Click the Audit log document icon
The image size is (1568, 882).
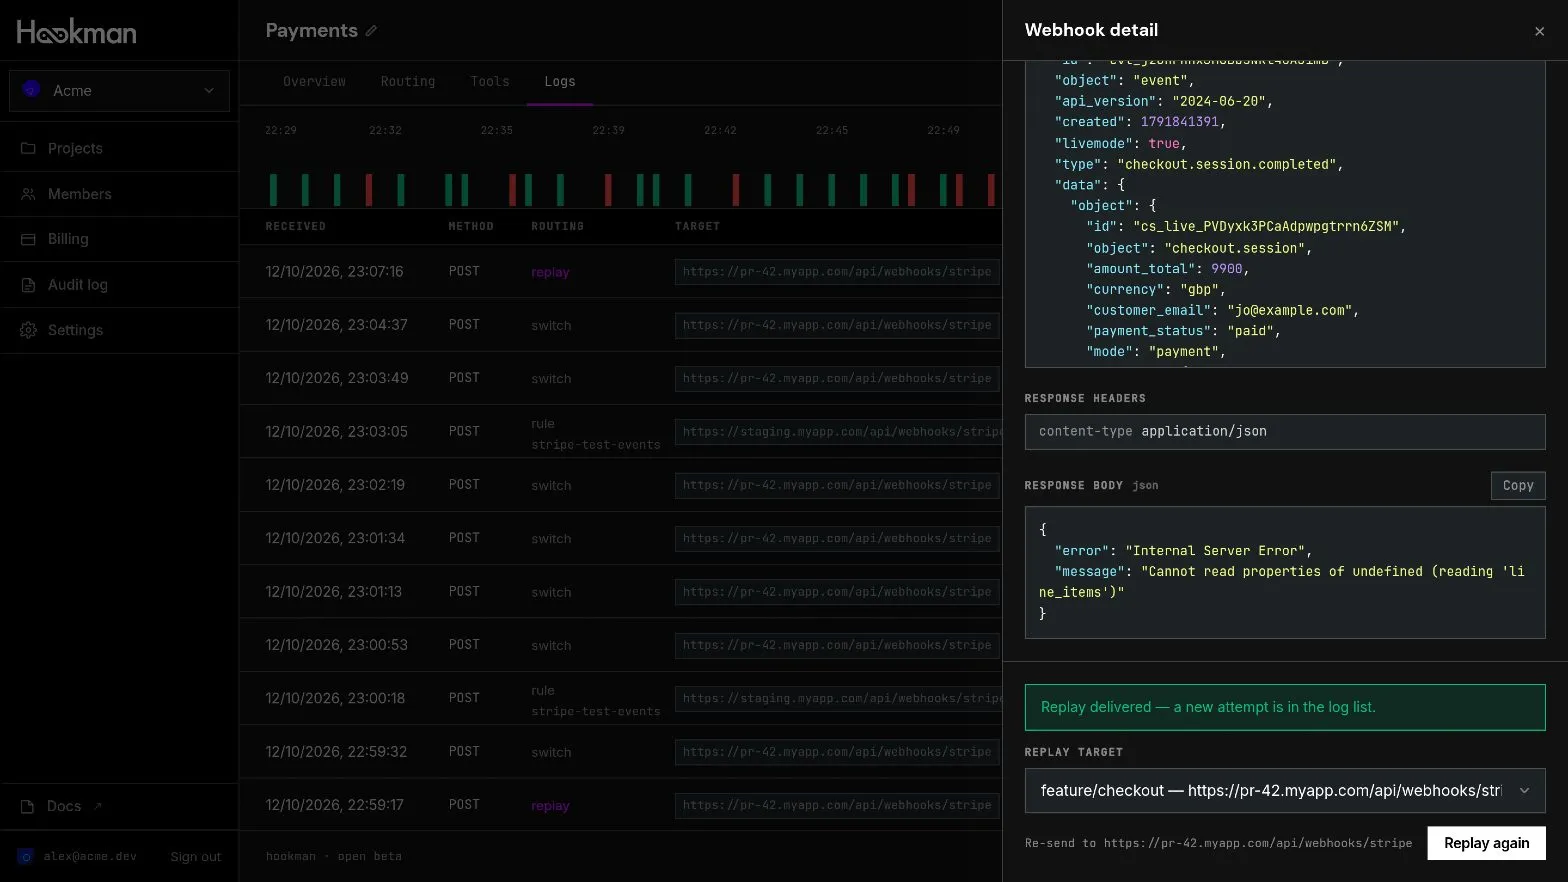point(28,285)
